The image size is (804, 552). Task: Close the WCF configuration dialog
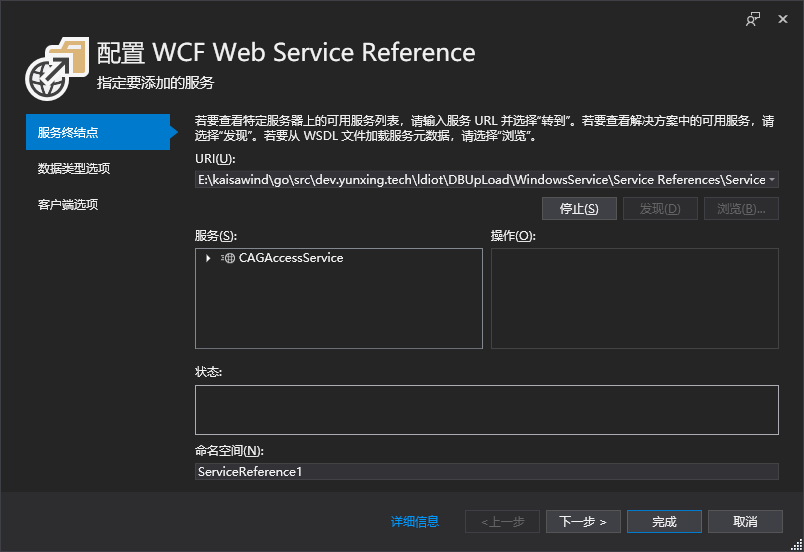(782, 19)
